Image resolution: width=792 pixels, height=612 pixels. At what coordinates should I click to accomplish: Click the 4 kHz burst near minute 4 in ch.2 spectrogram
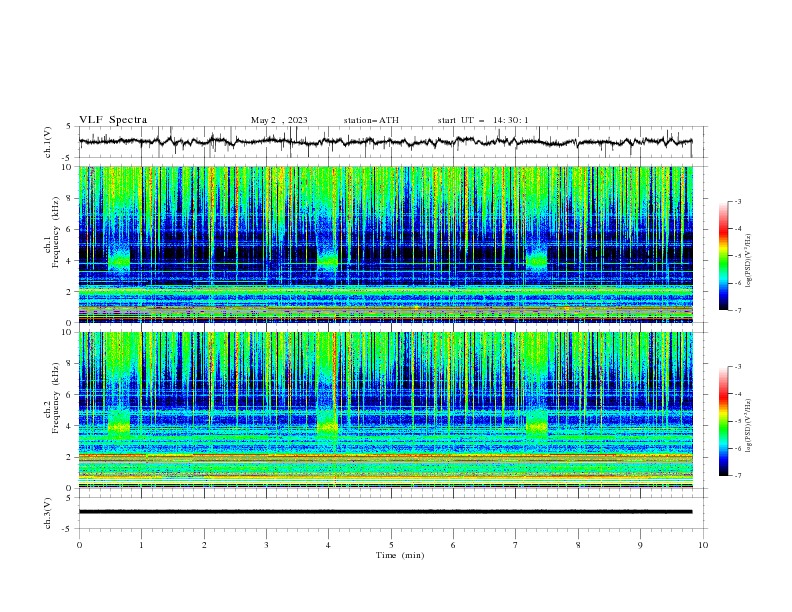point(327,426)
